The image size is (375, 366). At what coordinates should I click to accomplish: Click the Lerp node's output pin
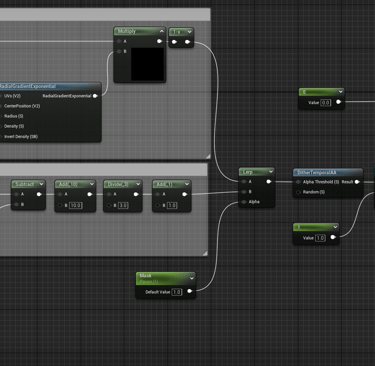(x=269, y=182)
